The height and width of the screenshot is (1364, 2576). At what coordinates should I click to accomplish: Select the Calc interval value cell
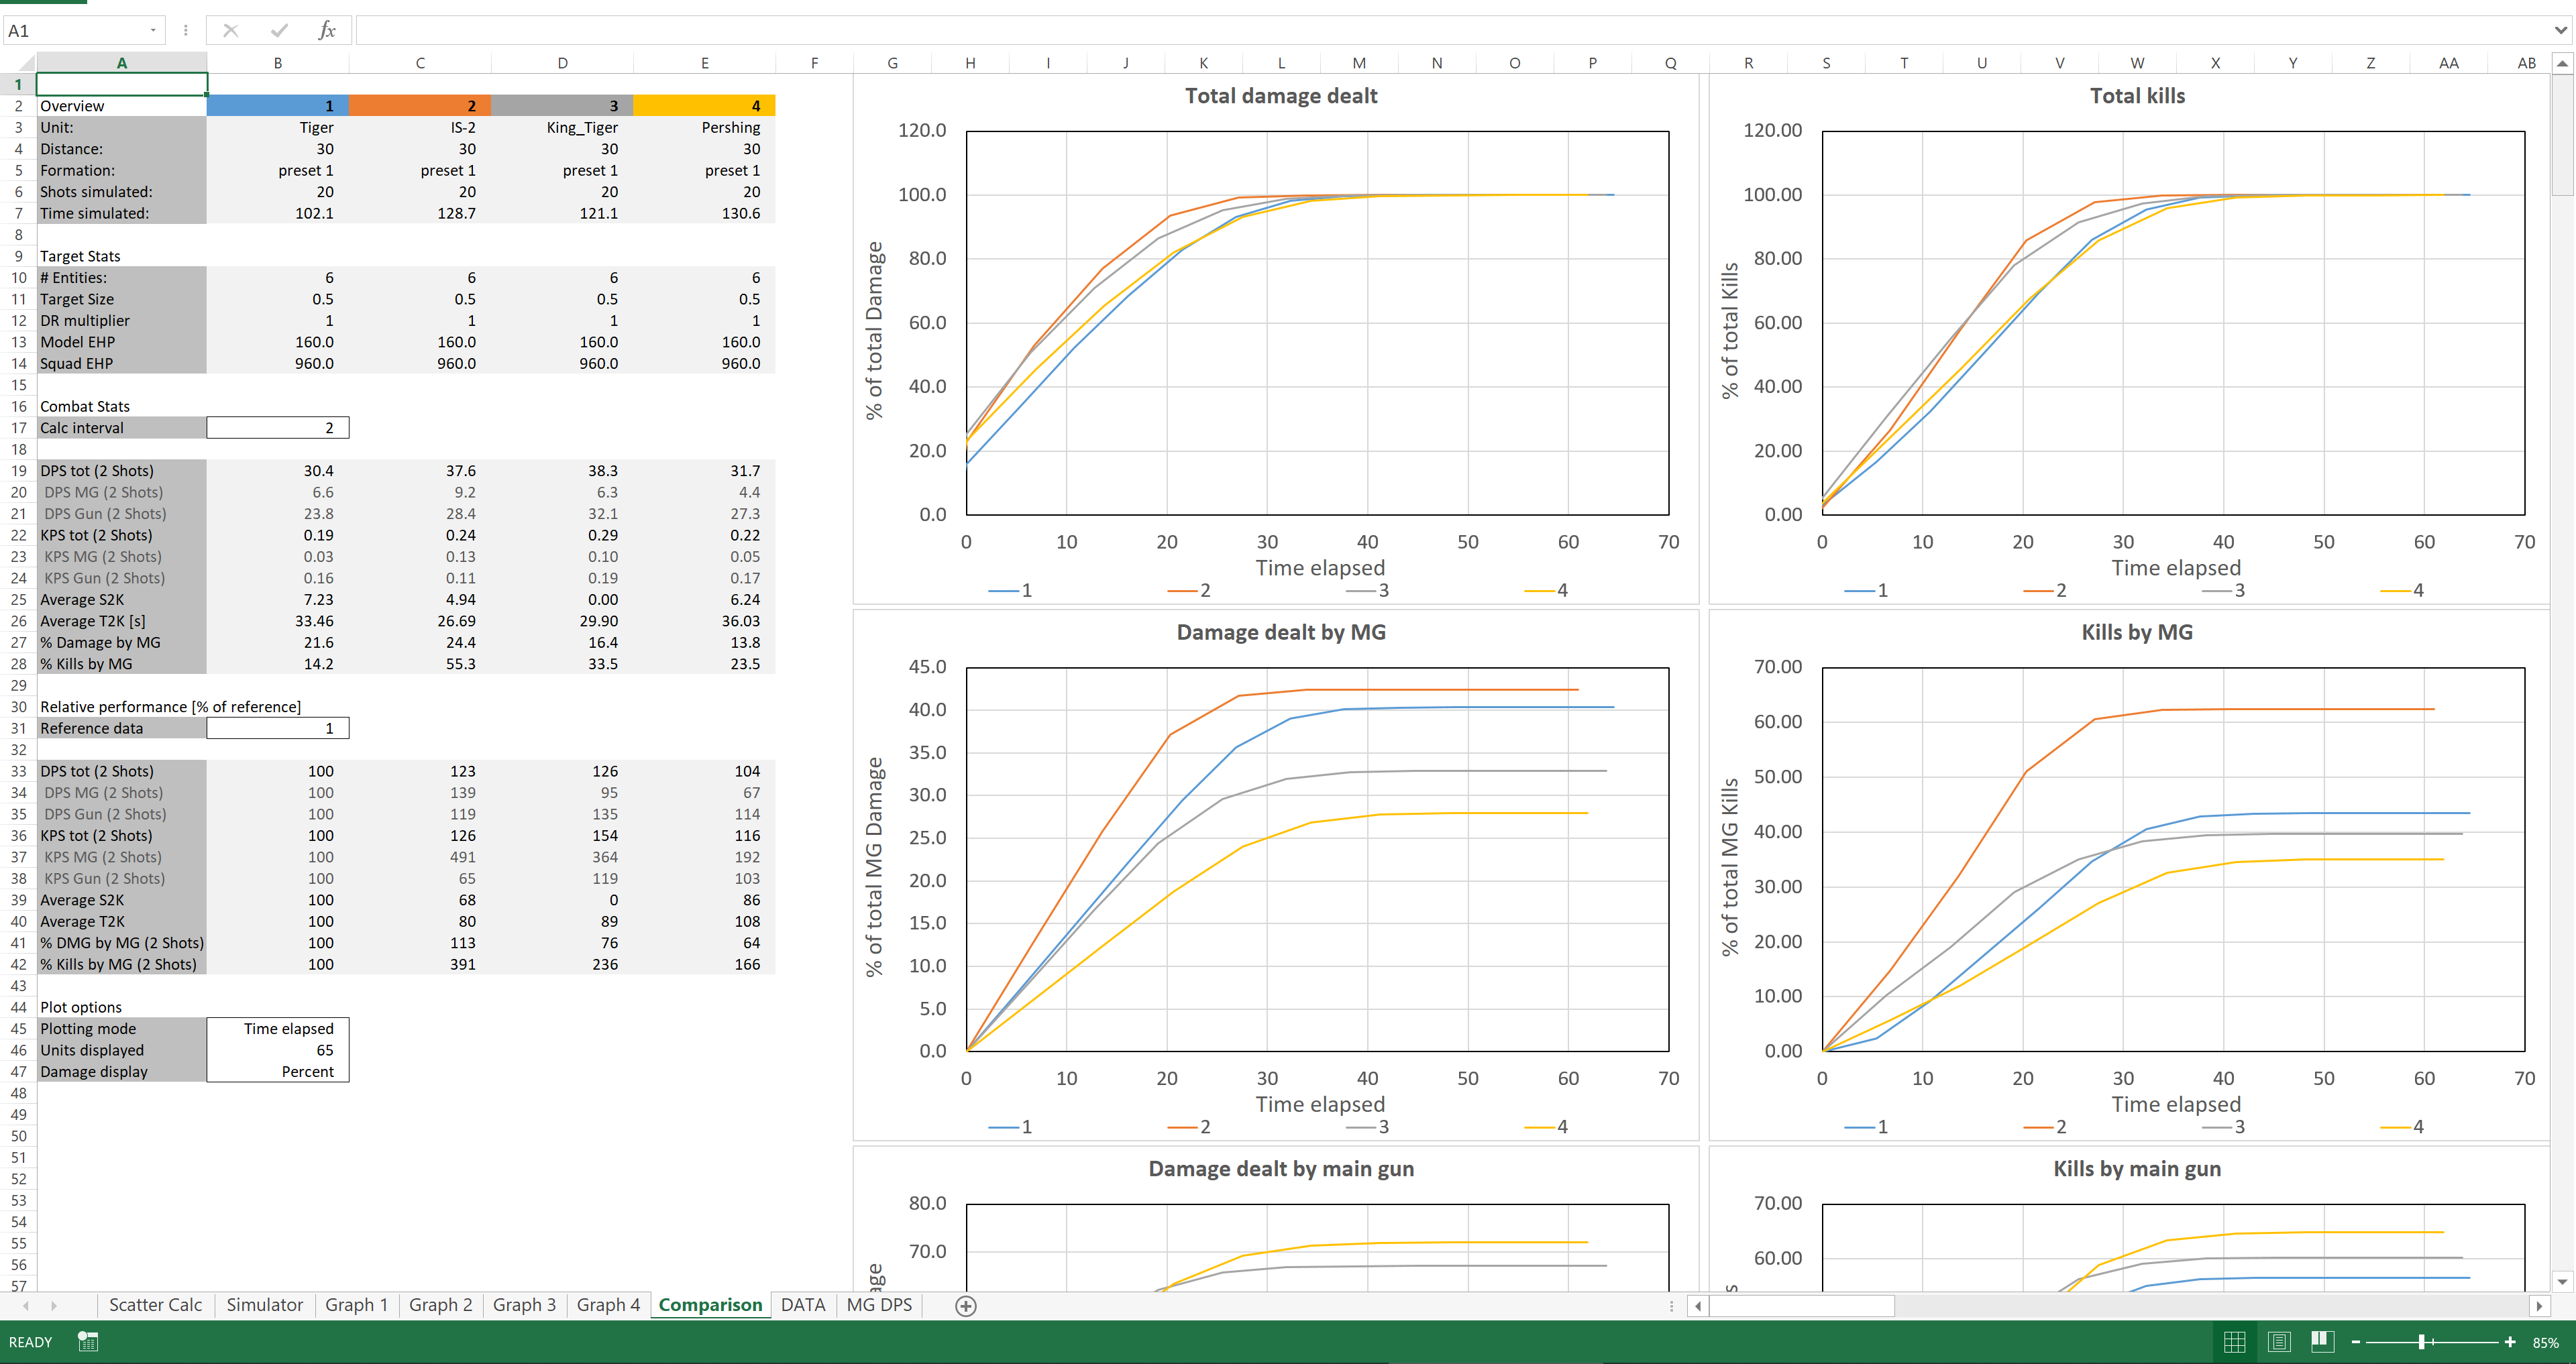click(278, 428)
